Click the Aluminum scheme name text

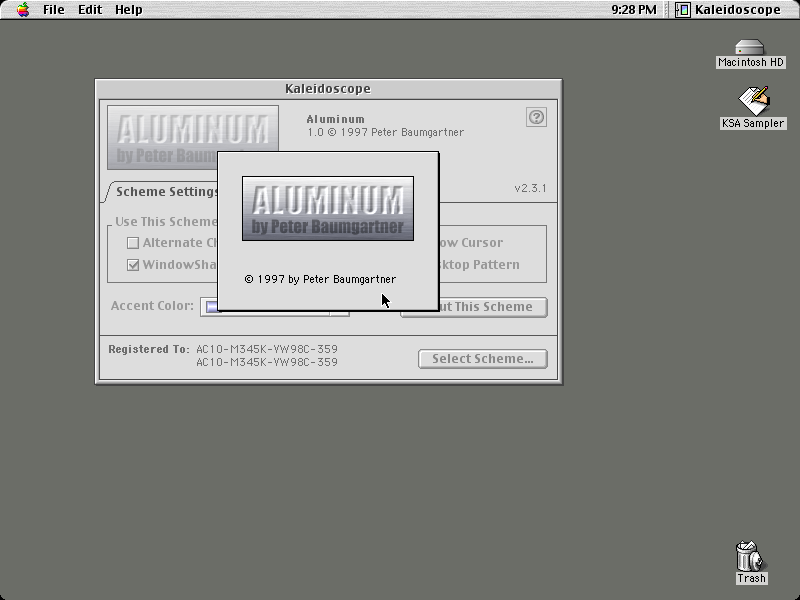click(336, 119)
